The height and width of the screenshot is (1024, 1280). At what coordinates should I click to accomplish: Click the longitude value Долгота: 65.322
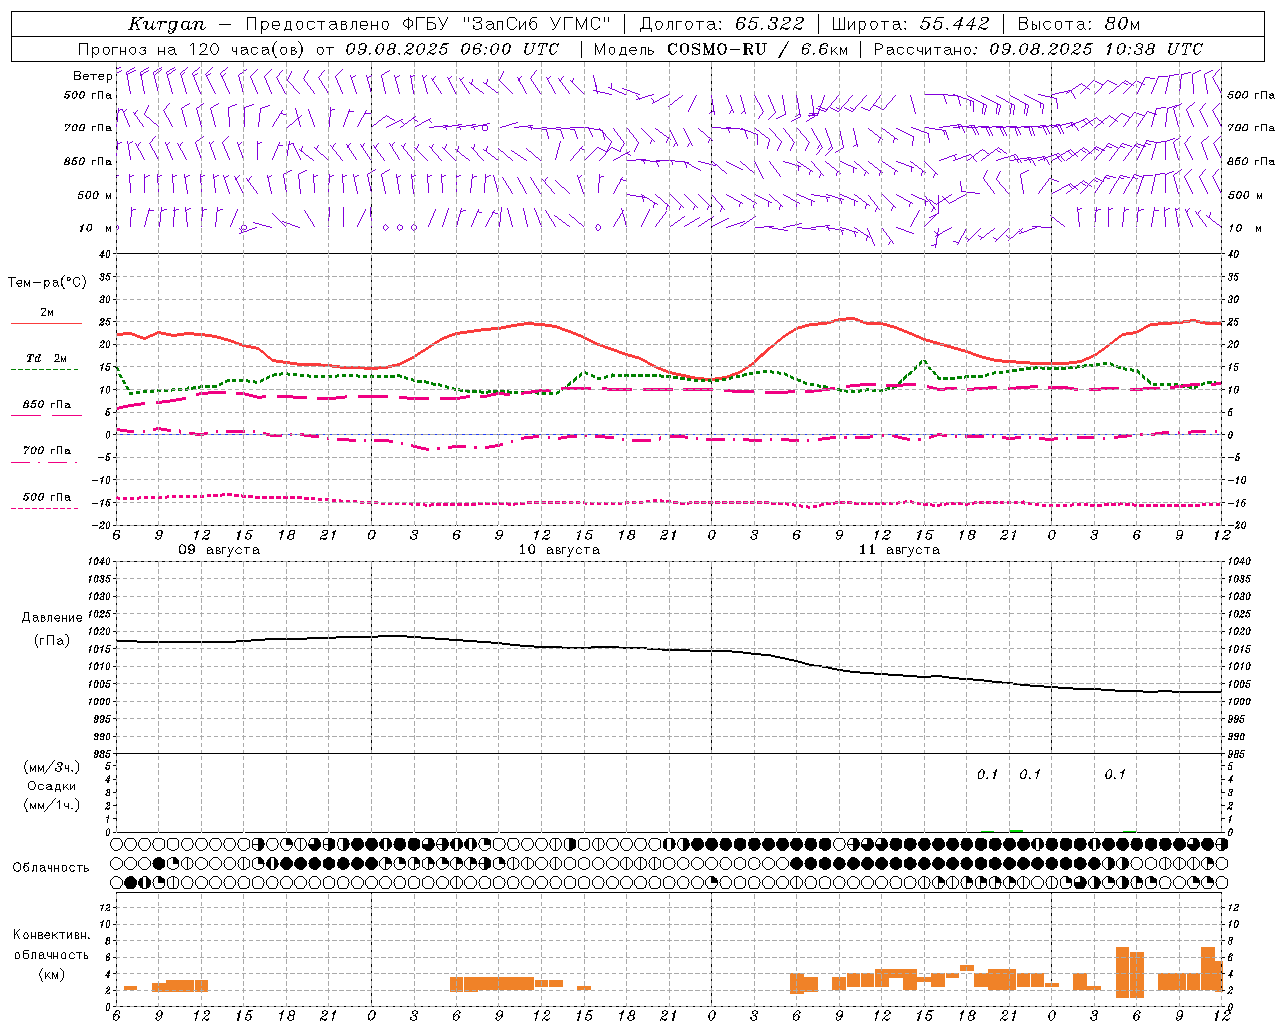coord(721,24)
